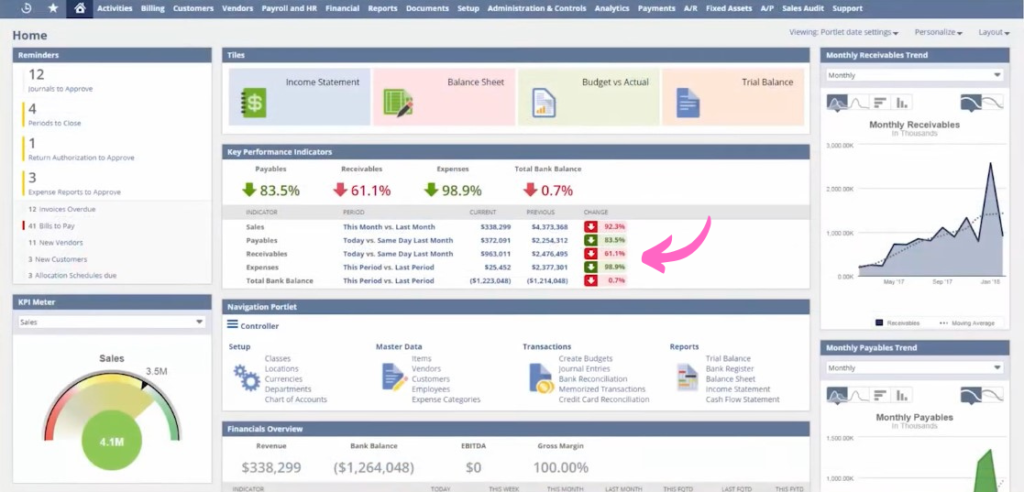Image resolution: width=1024 pixels, height=492 pixels.
Task: Click the Journal Entries link
Action: point(580,369)
